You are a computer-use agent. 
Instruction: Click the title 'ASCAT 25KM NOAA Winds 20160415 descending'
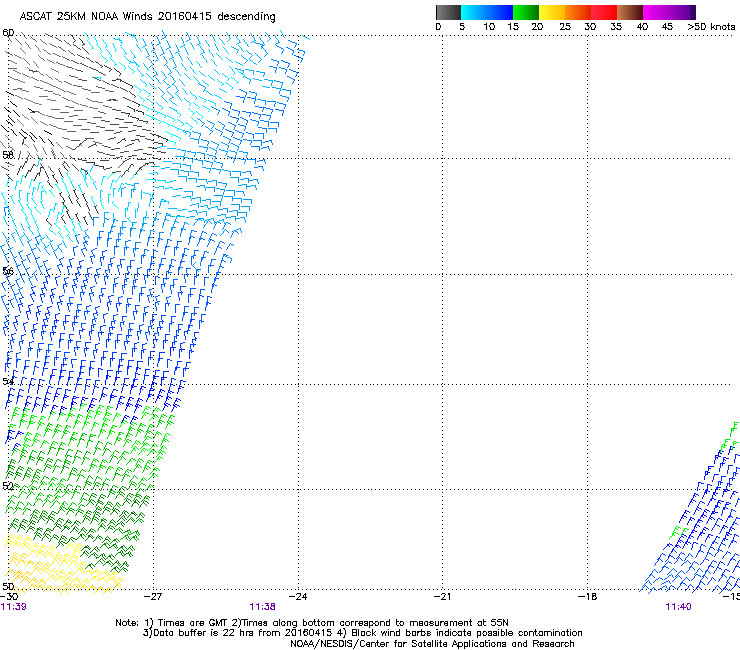tap(147, 17)
